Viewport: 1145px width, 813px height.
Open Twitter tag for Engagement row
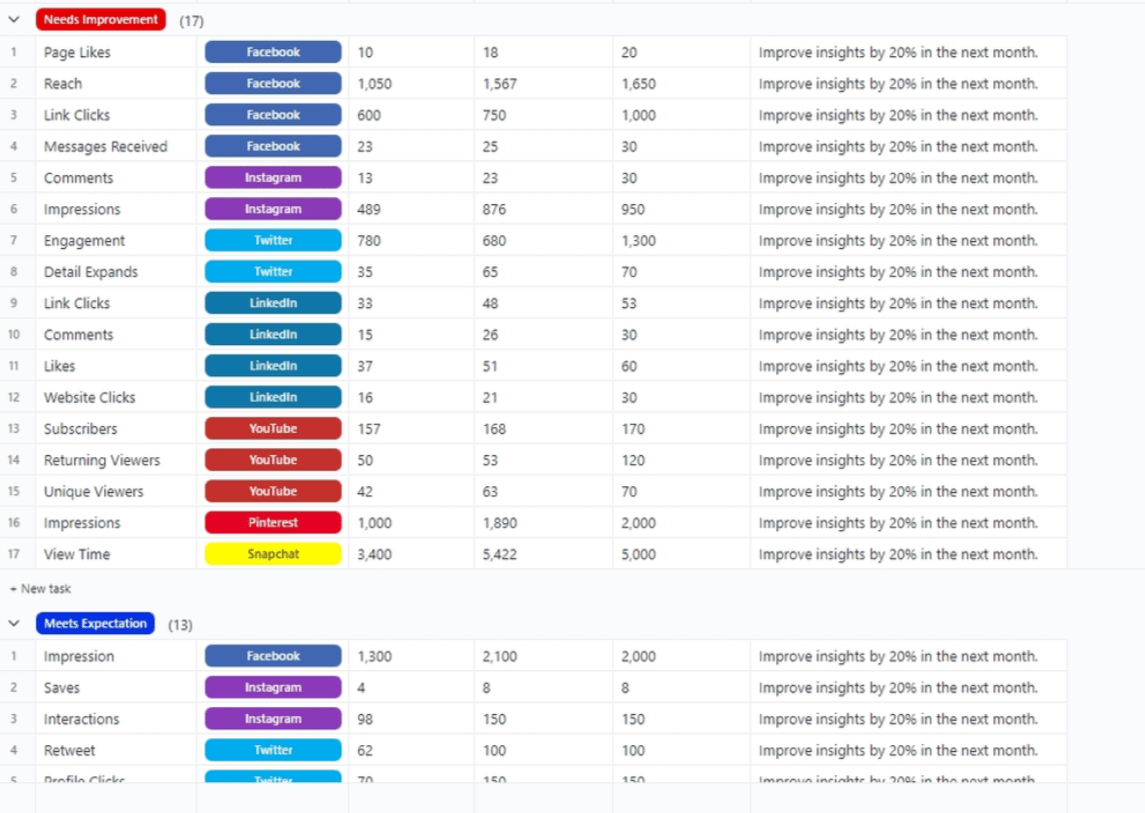pos(273,241)
